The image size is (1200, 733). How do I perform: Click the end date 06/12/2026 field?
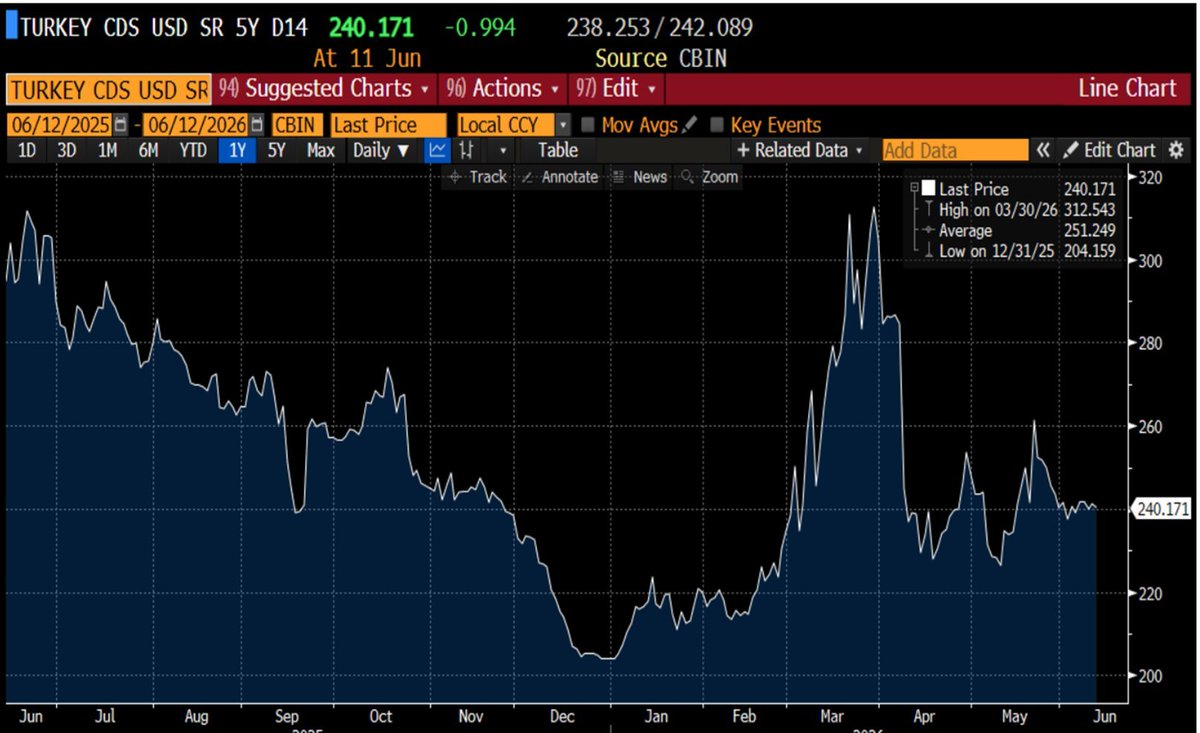pyautogui.click(x=197, y=125)
